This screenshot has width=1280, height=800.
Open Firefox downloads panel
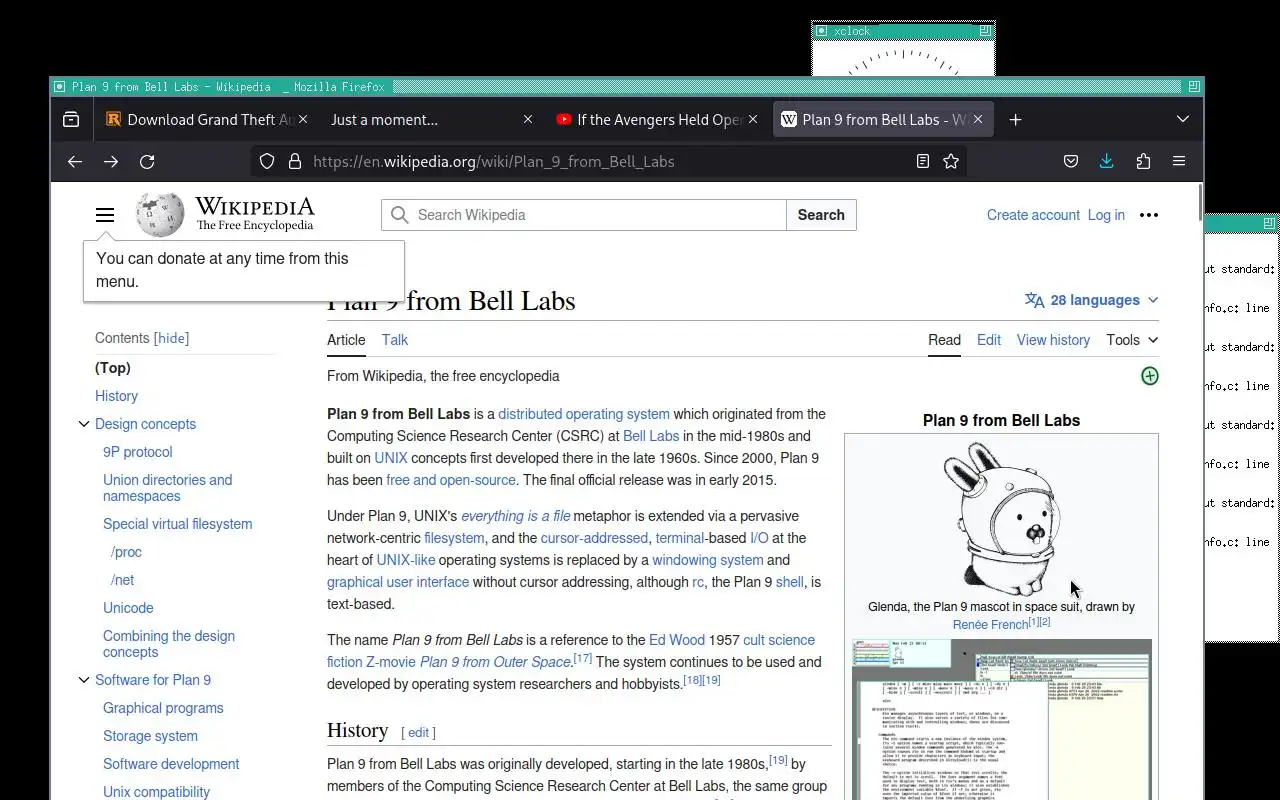point(1107,161)
